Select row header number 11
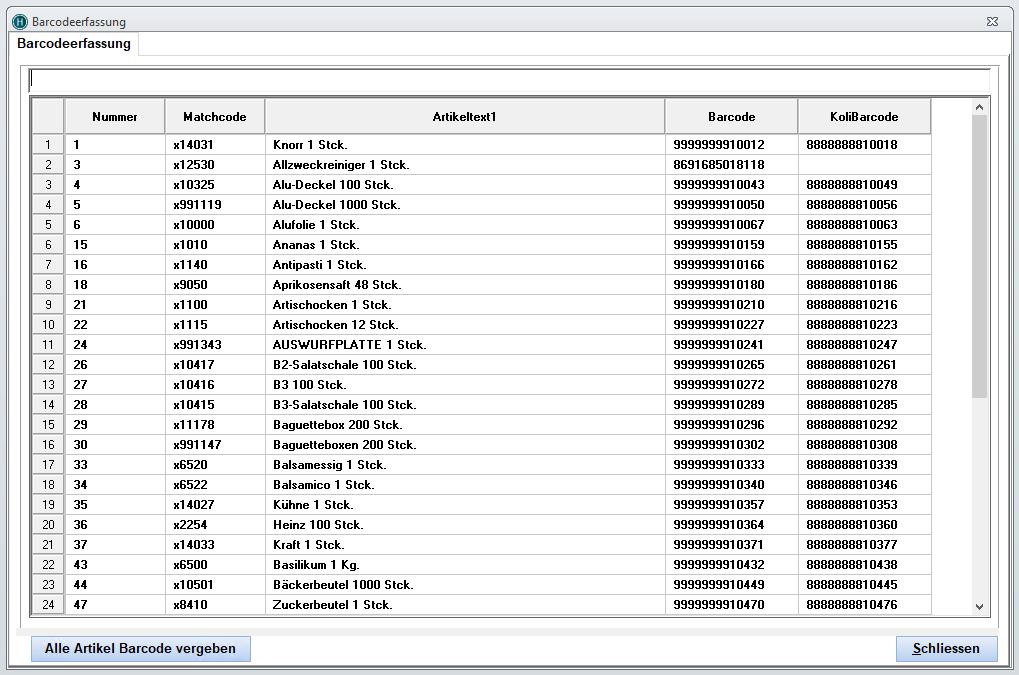The image size is (1019, 675). (x=48, y=345)
